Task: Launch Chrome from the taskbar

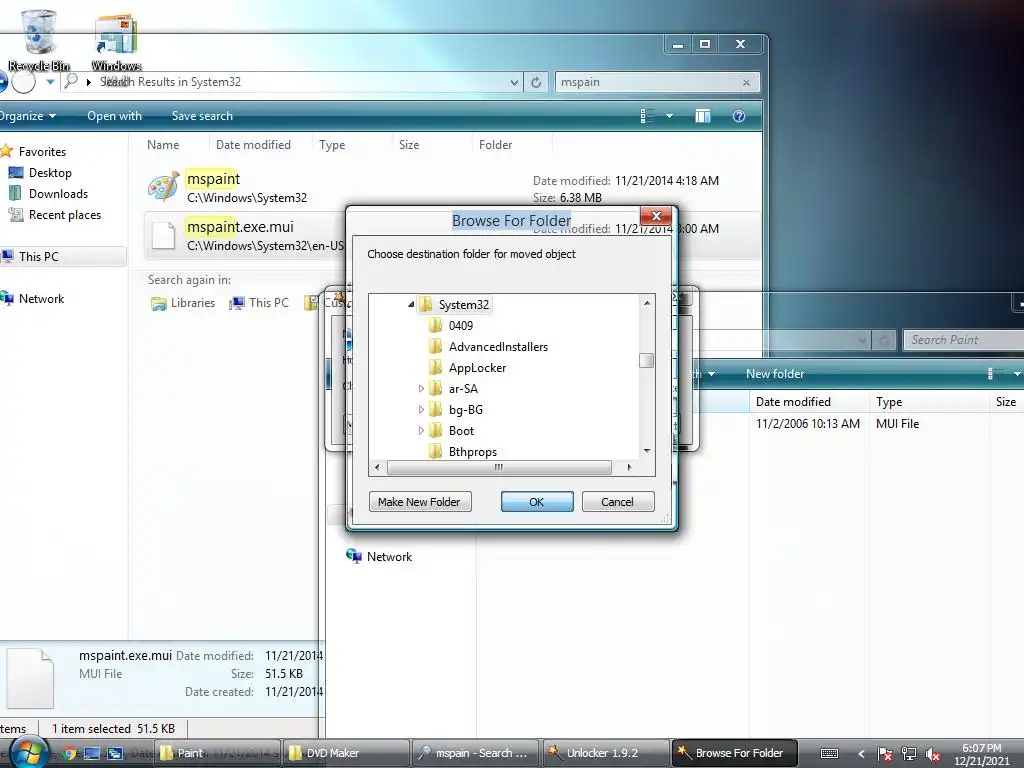Action: (69, 753)
